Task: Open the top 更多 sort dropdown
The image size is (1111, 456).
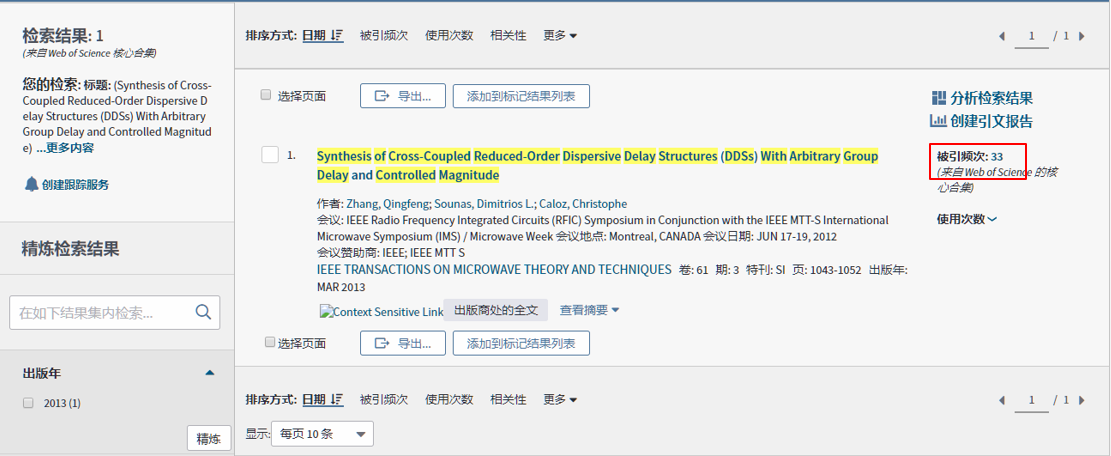Action: [x=560, y=36]
